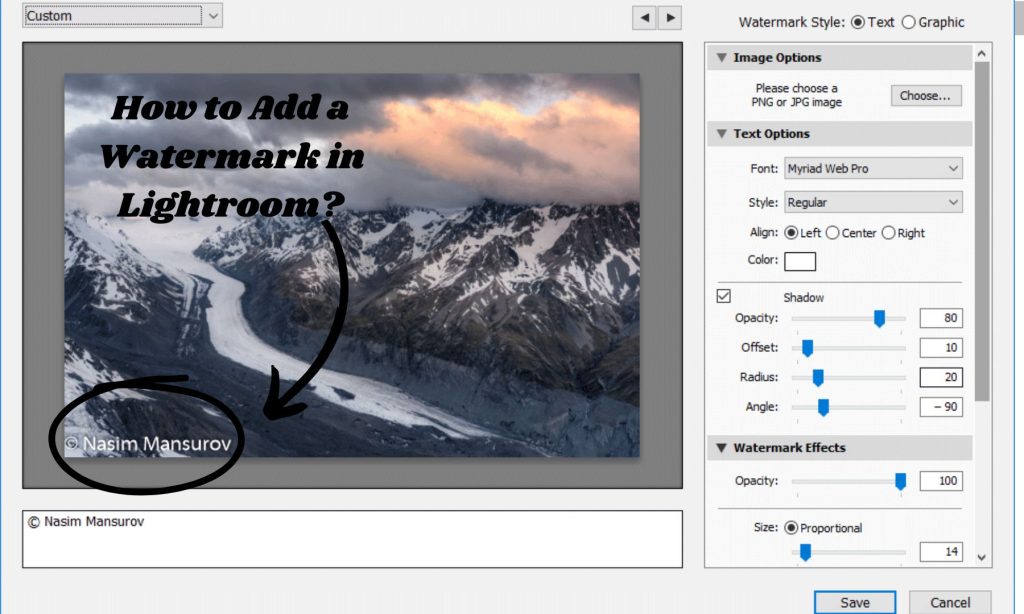Image resolution: width=1024 pixels, height=614 pixels.
Task: Edit the Shadow Angle value -90
Action: (941, 407)
